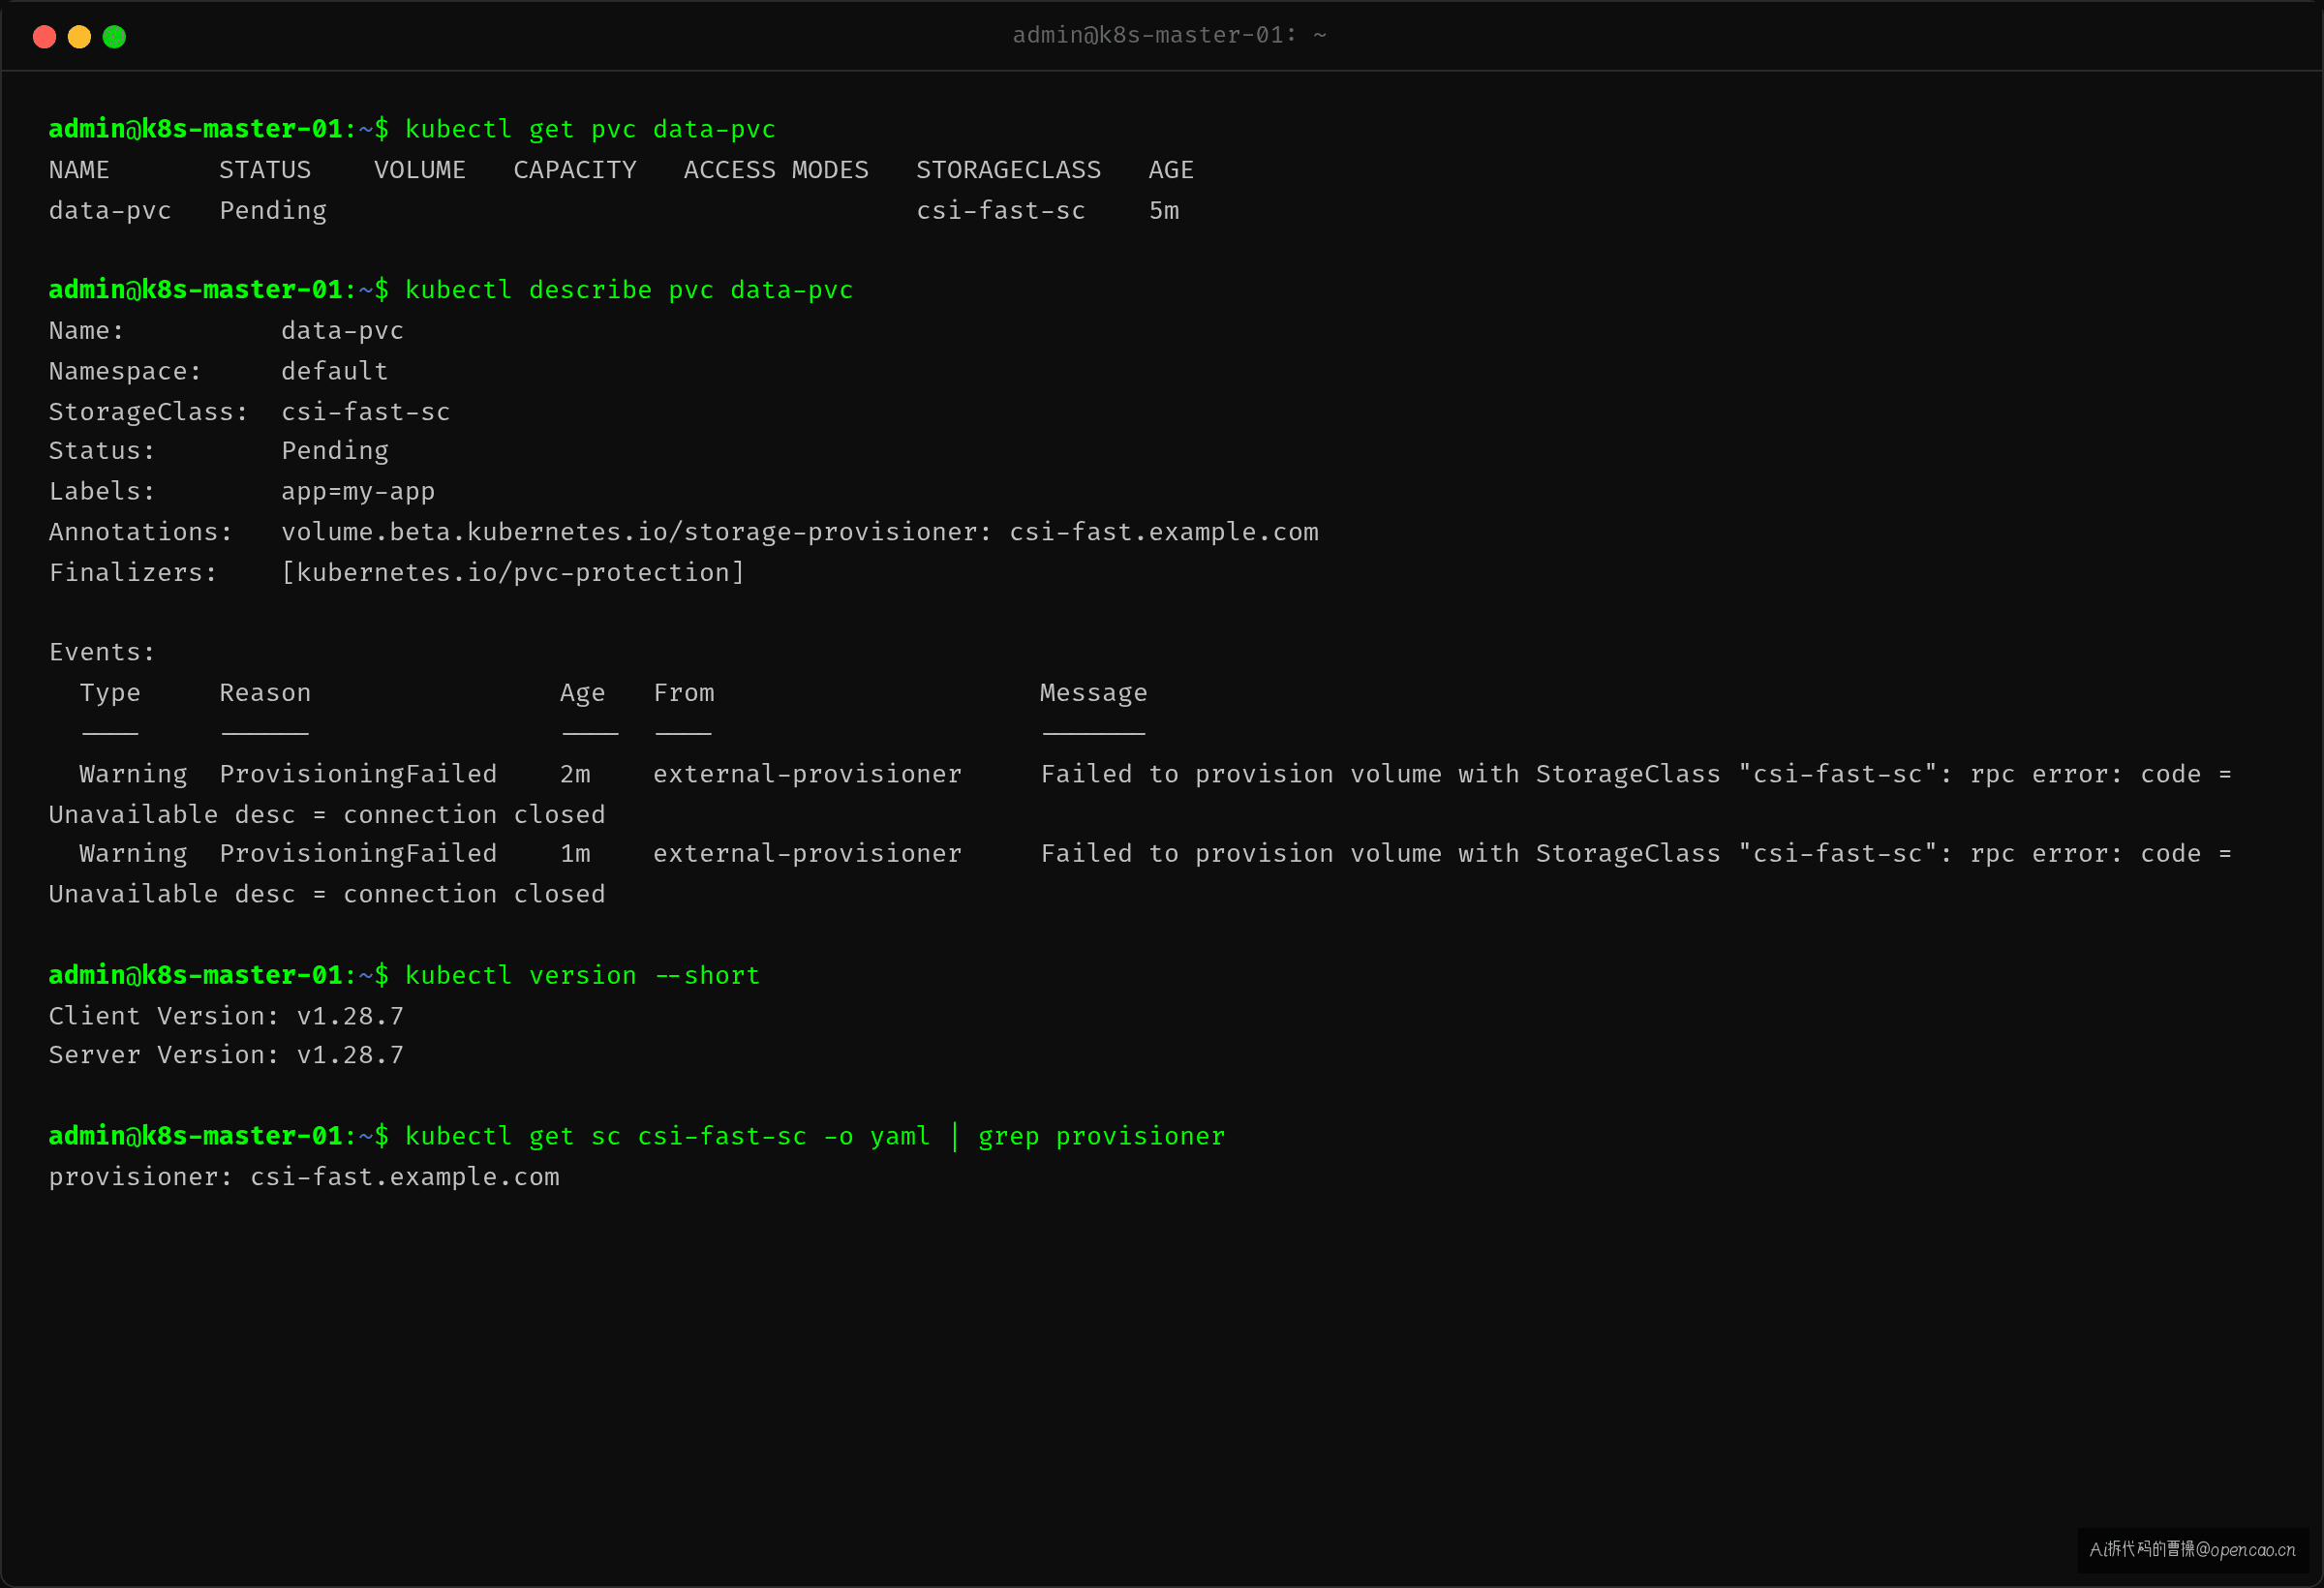Image resolution: width=2324 pixels, height=1588 pixels.
Task: Click the first ProvisioningFailed warning reason
Action: point(358,774)
